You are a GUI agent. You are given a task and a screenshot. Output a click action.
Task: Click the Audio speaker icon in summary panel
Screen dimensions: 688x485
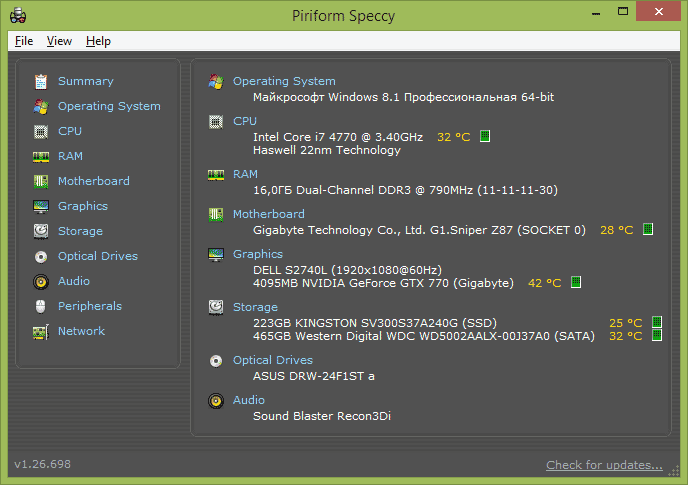pyautogui.click(x=216, y=401)
